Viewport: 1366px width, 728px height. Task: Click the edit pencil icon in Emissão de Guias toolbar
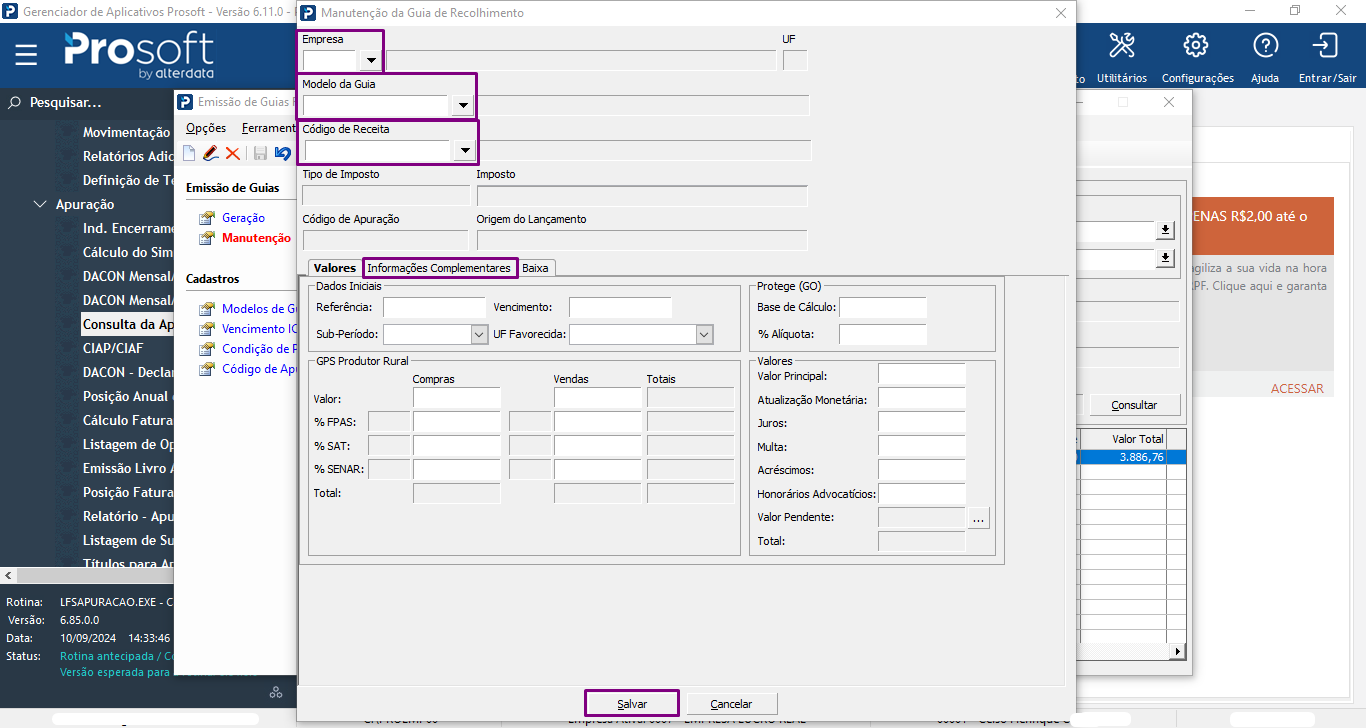click(210, 153)
